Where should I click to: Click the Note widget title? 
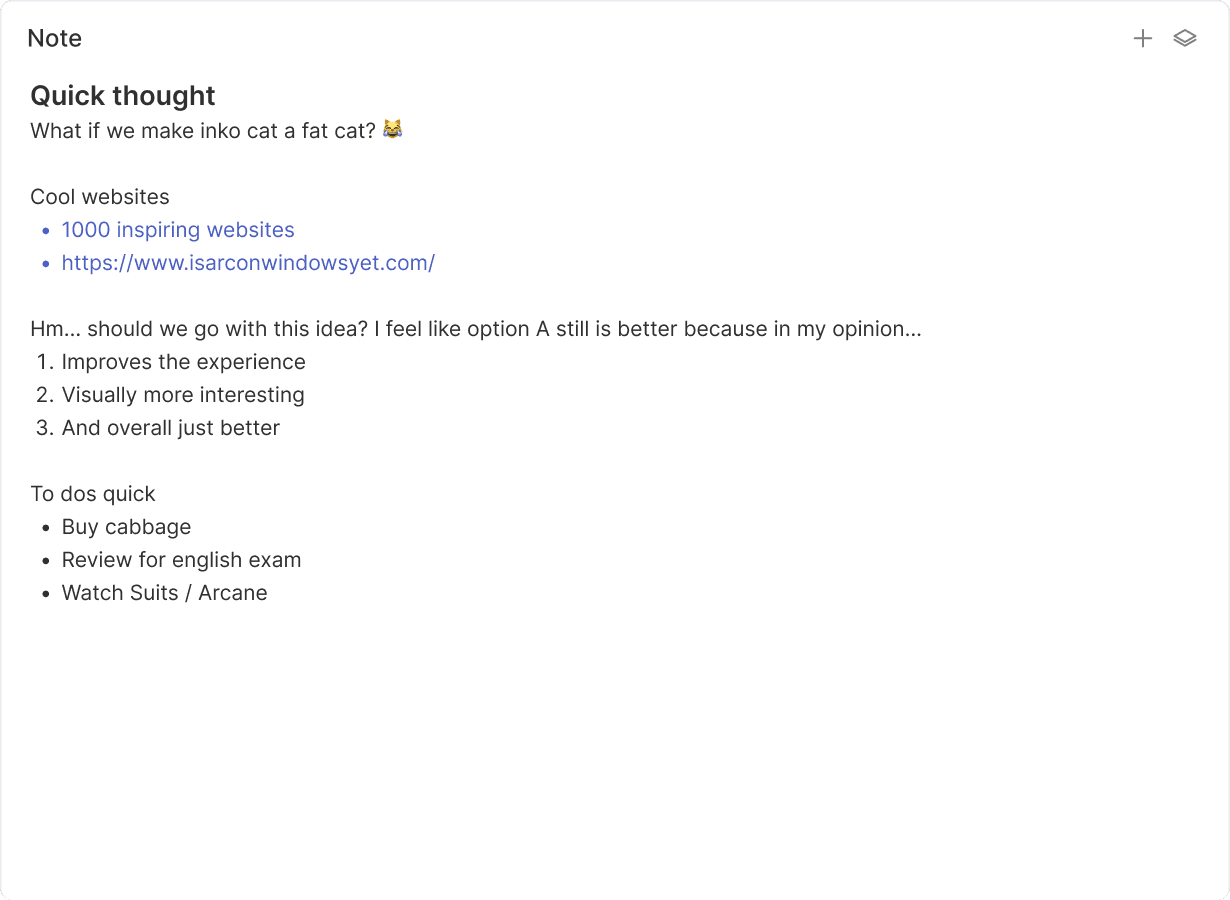(x=55, y=39)
